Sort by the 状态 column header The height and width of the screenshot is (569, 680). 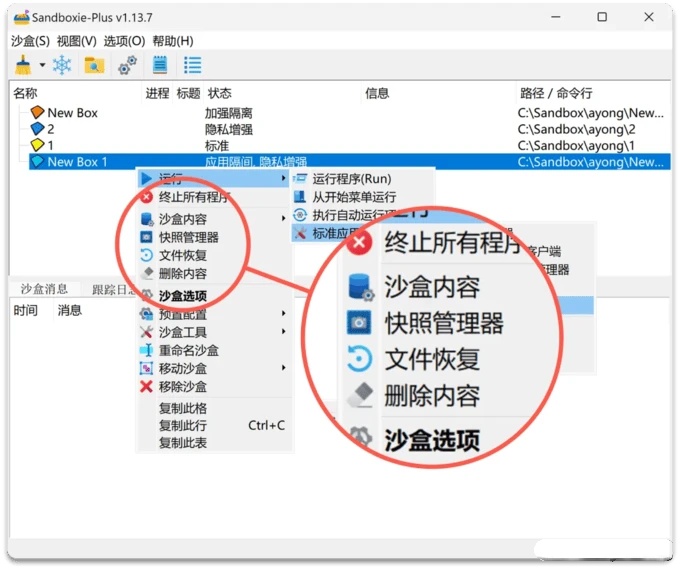[219, 93]
